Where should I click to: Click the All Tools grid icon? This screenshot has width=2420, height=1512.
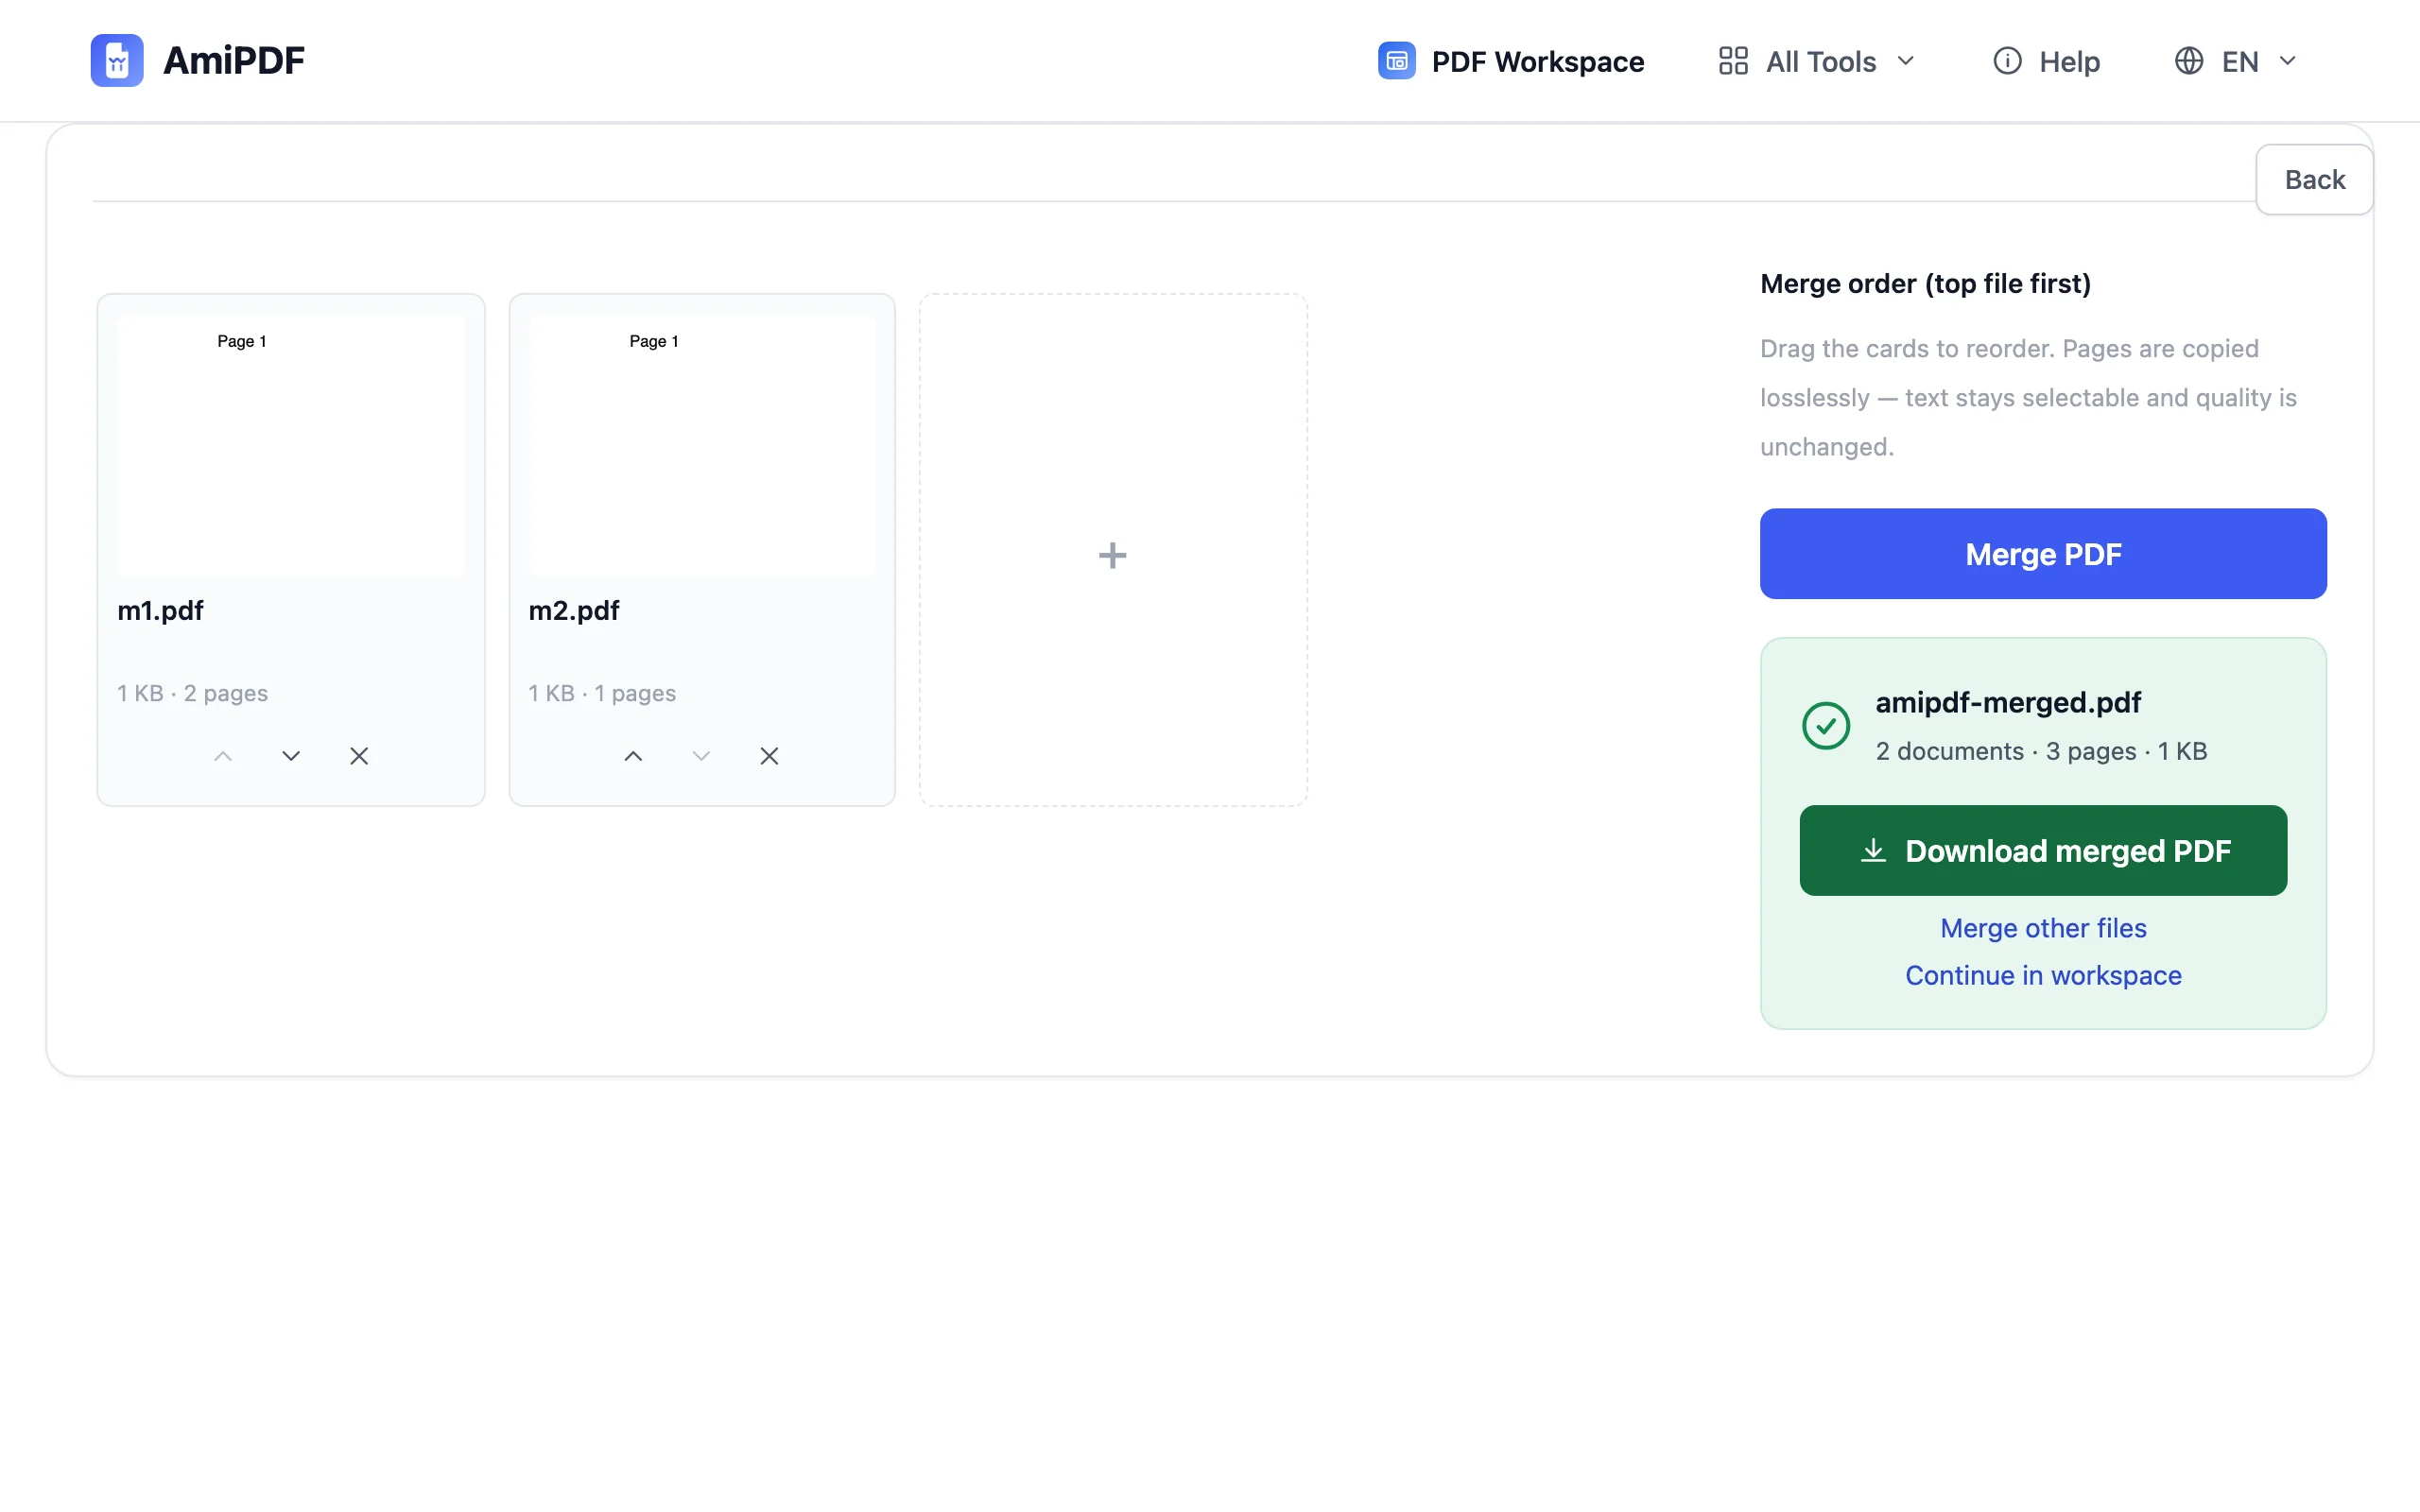(1733, 61)
